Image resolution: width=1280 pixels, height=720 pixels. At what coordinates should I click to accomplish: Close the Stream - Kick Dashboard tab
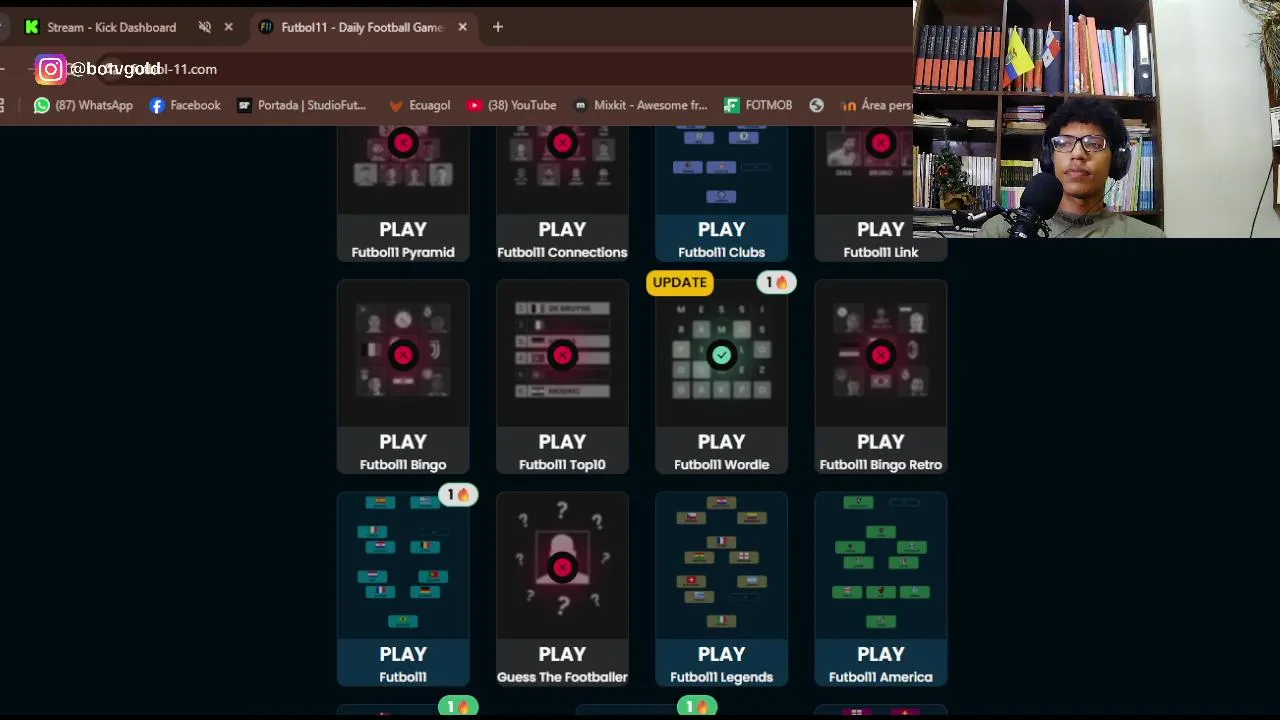click(x=228, y=27)
